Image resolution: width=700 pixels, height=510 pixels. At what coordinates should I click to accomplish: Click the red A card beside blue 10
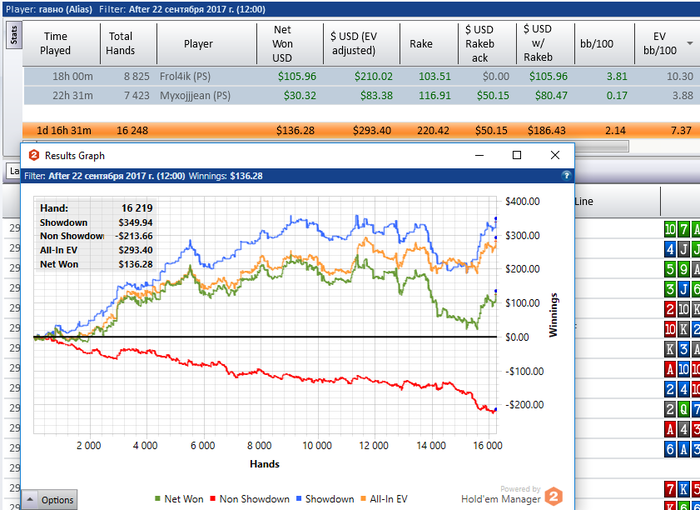click(x=670, y=369)
